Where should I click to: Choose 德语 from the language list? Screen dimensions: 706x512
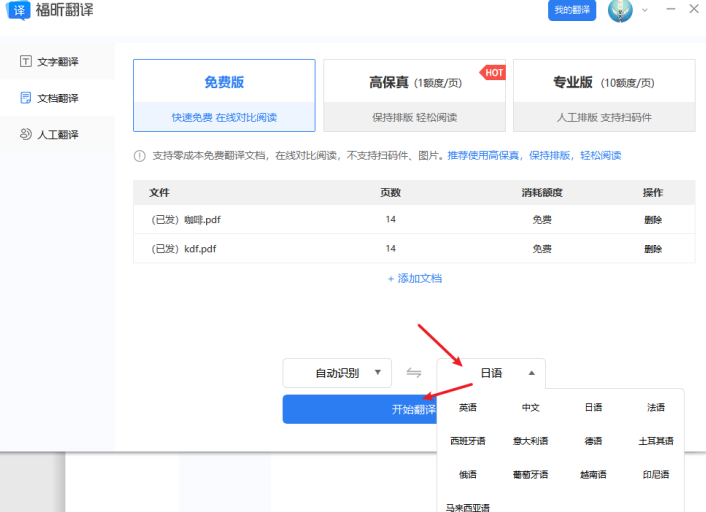tap(593, 441)
